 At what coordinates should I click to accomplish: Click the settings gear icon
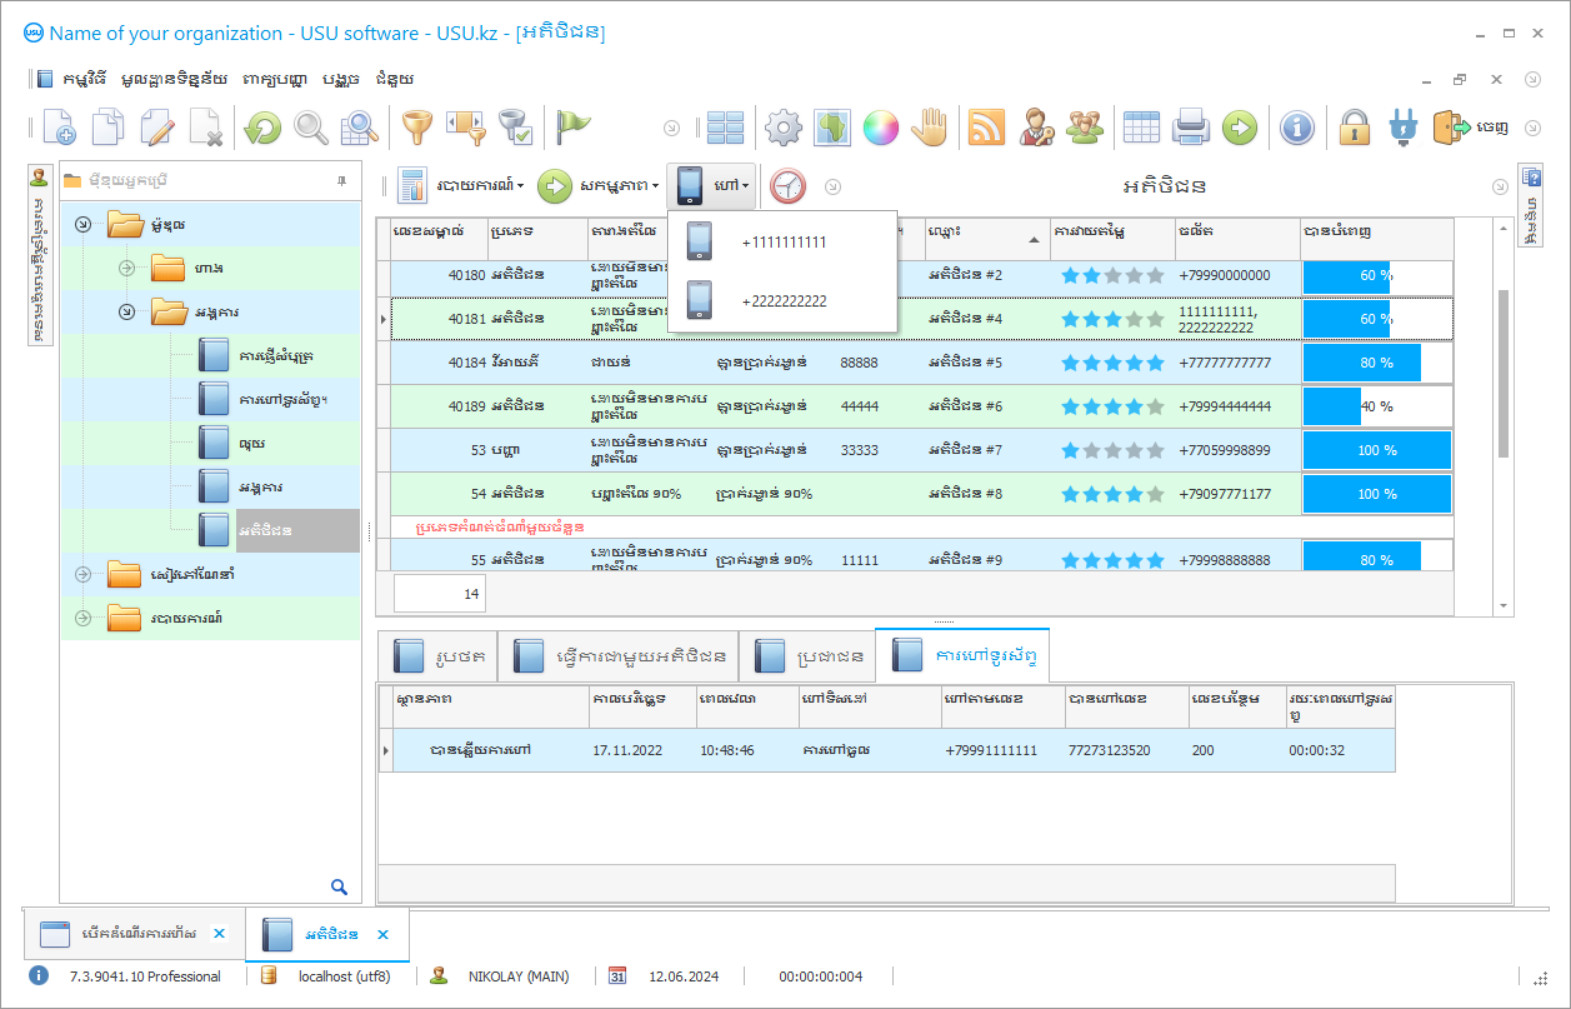(x=783, y=128)
